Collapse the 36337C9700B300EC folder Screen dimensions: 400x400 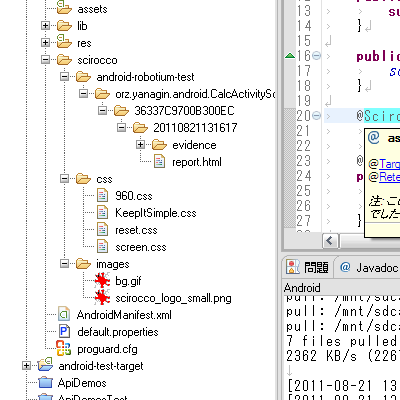pyautogui.click(x=102, y=111)
